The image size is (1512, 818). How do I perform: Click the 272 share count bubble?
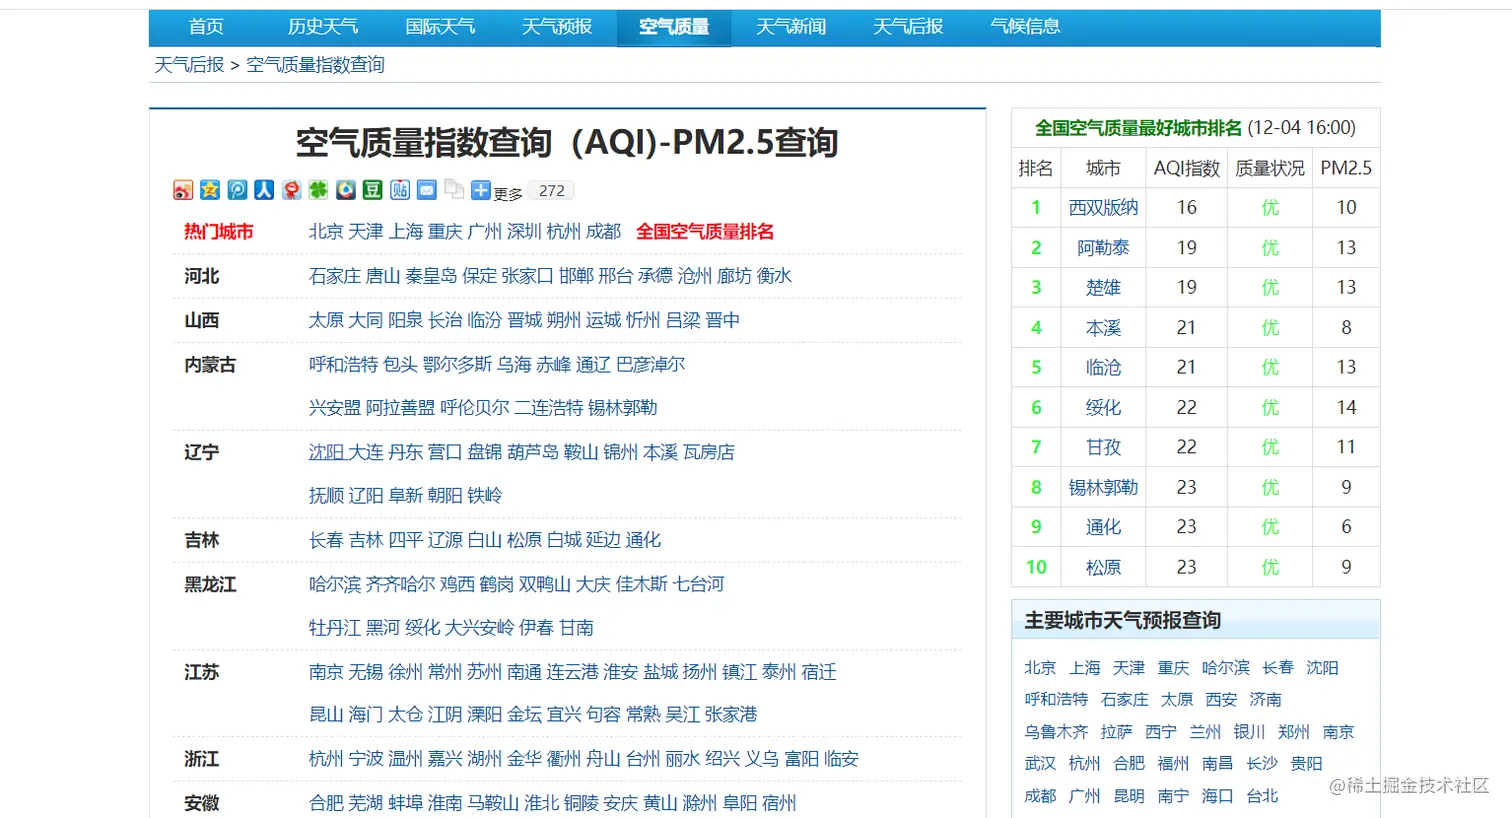pyautogui.click(x=550, y=191)
